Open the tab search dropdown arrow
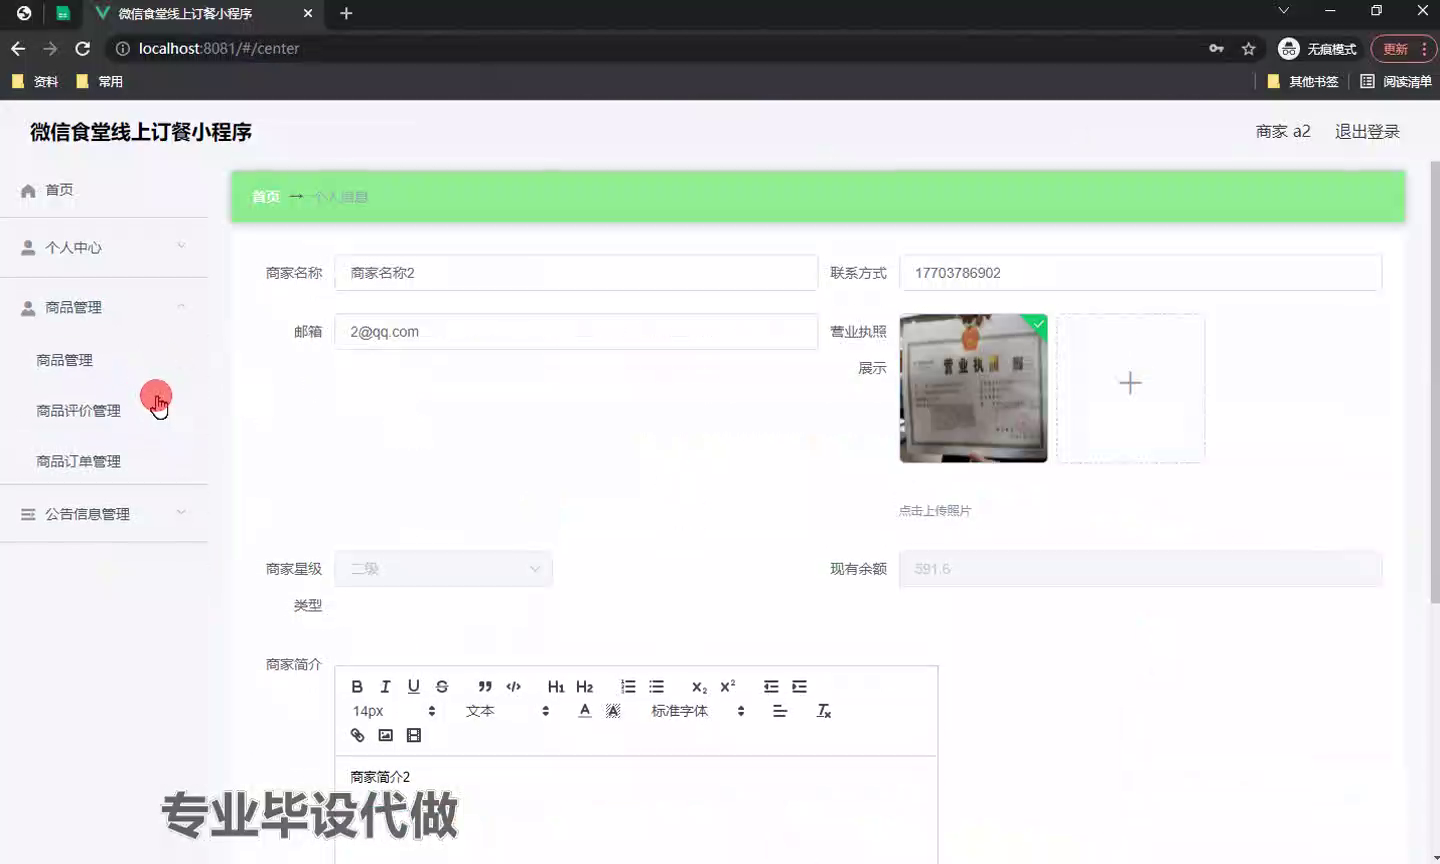This screenshot has height=864, width=1440. pos(1283,11)
